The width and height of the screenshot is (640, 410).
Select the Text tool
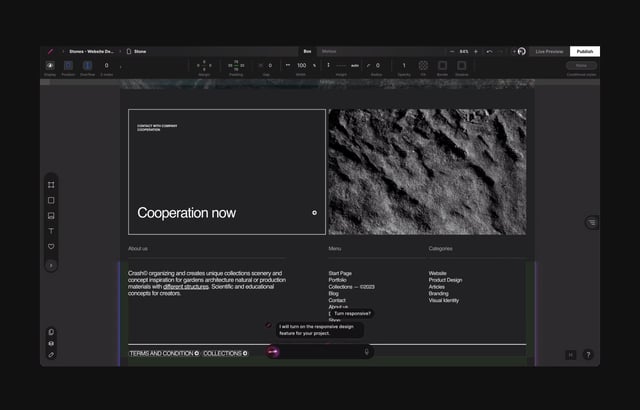51,231
